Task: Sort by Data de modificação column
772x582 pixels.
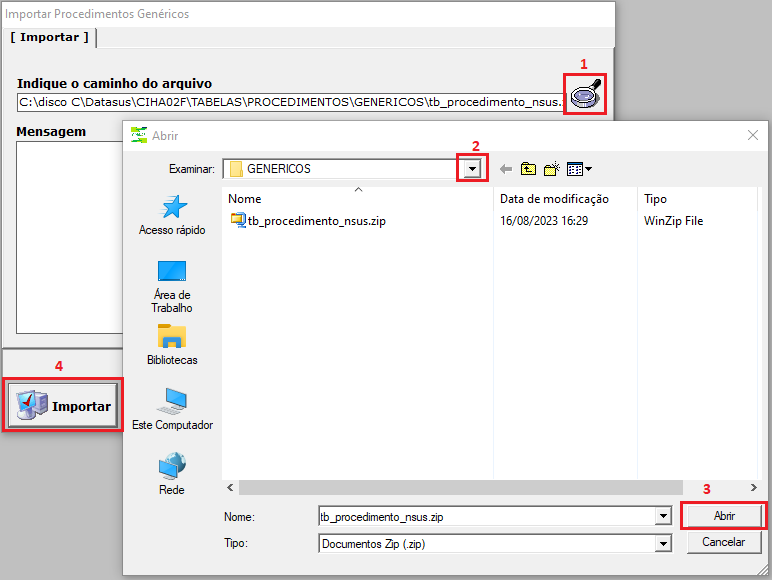Action: click(x=554, y=199)
